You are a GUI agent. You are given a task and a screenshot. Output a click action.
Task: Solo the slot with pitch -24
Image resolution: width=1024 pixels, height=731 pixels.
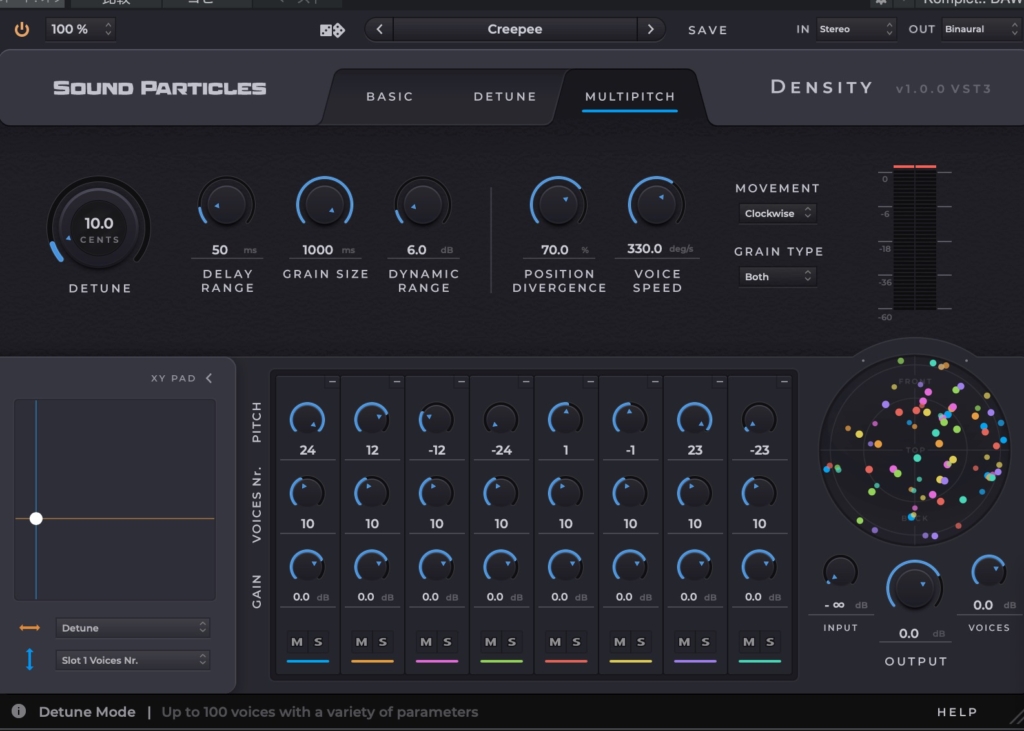511,641
